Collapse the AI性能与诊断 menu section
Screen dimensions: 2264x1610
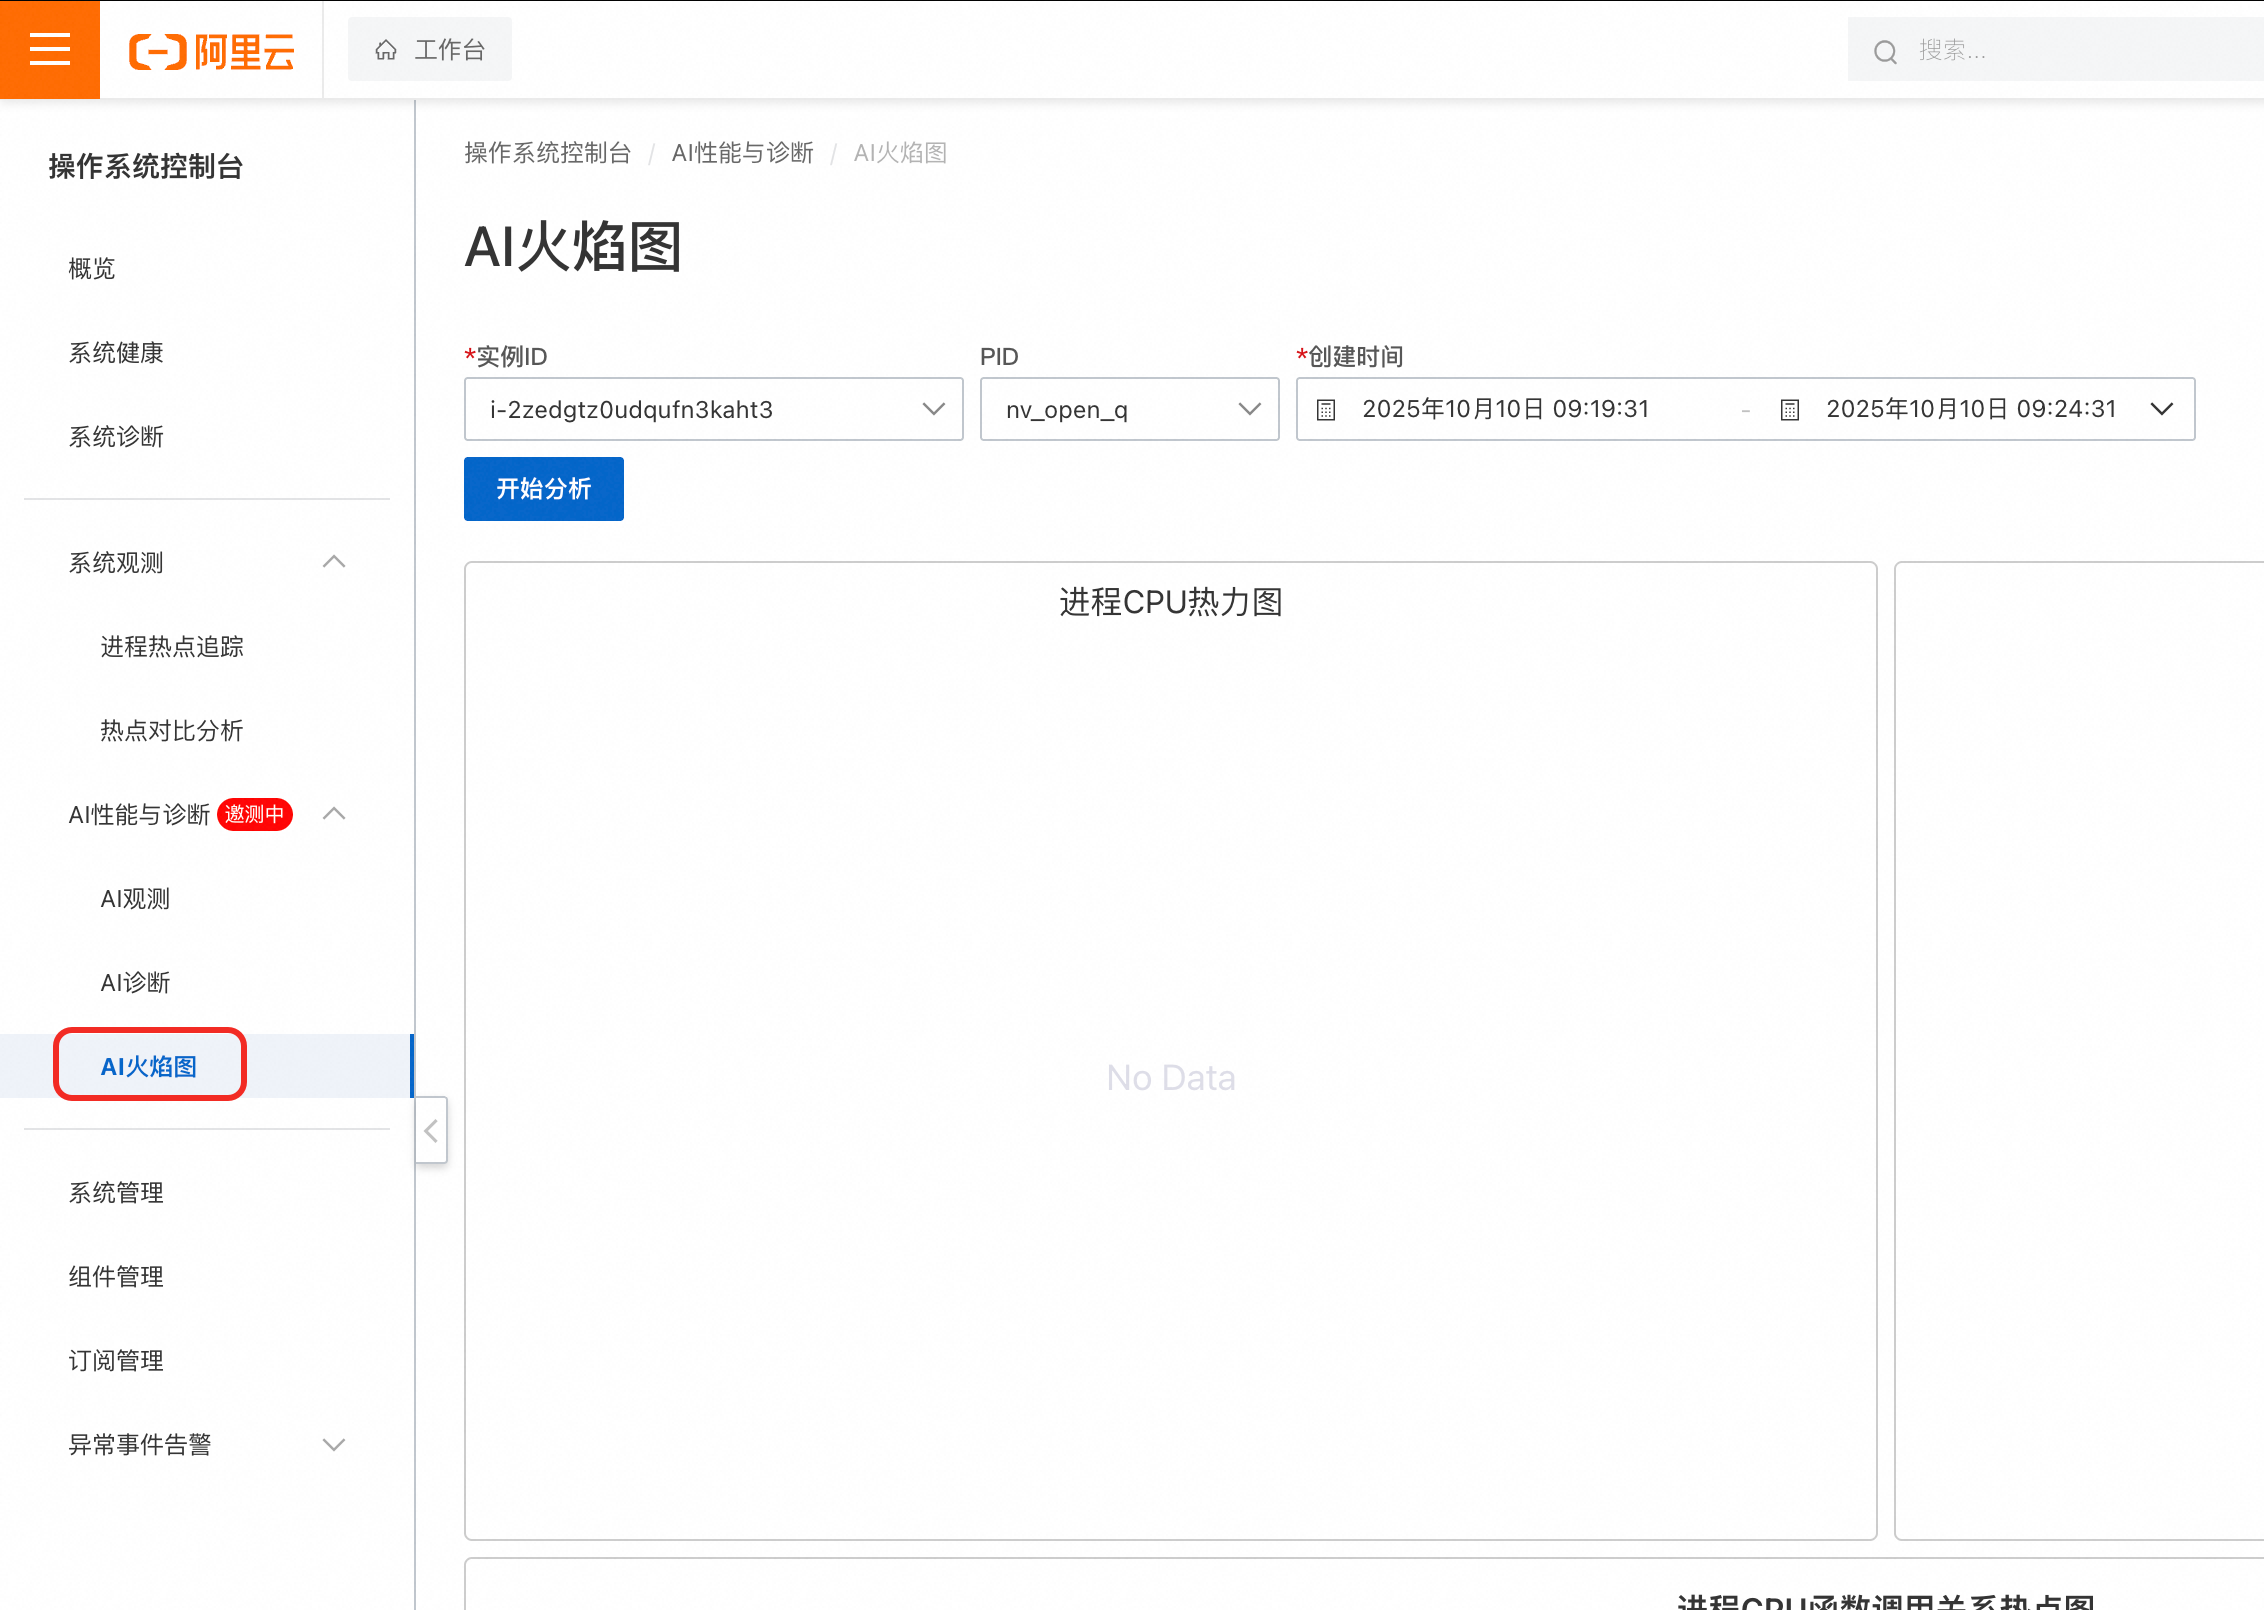click(334, 814)
